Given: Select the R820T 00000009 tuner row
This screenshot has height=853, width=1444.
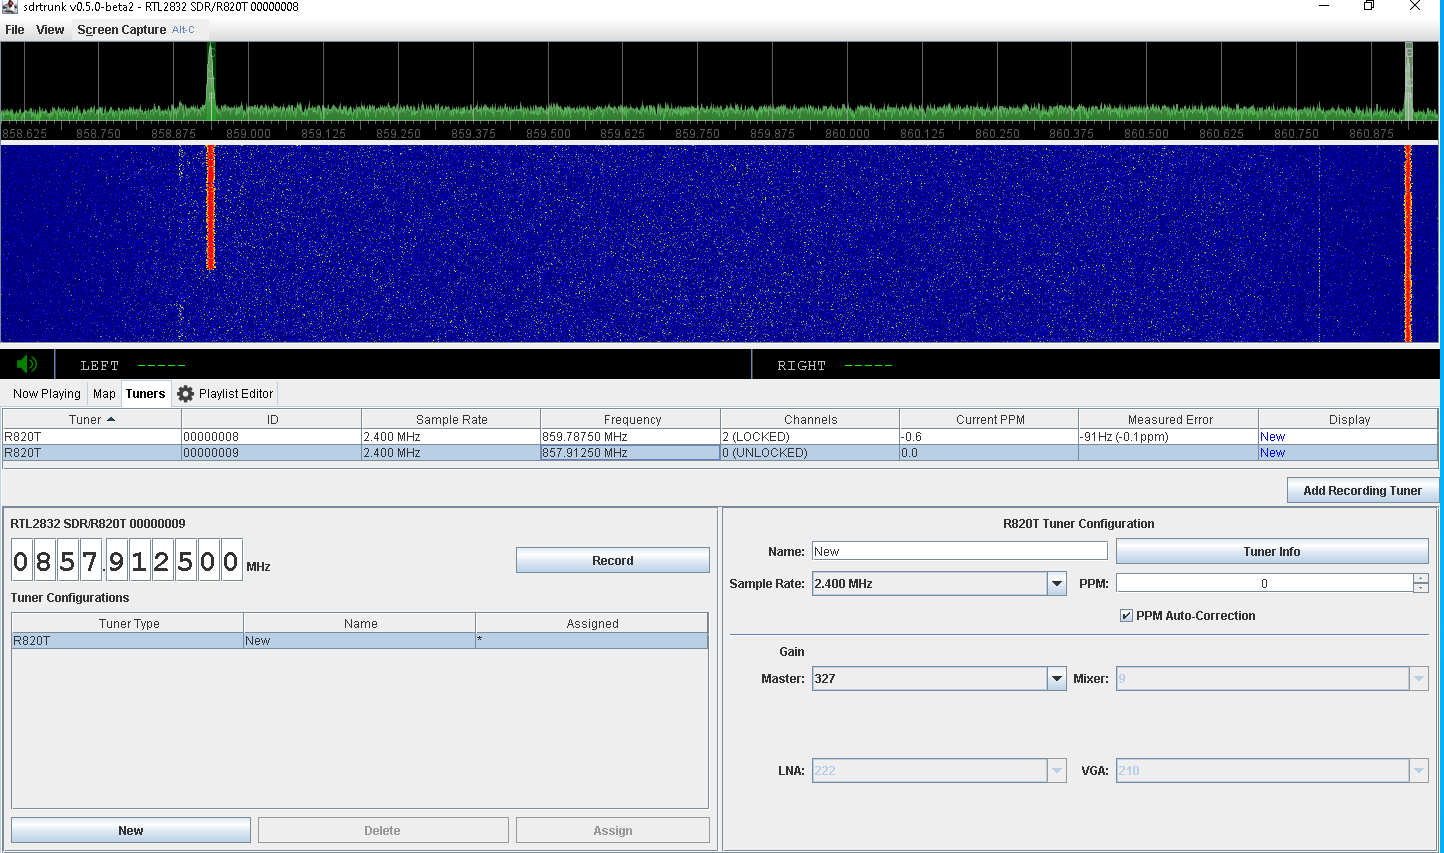Looking at the screenshot, I should 400,452.
